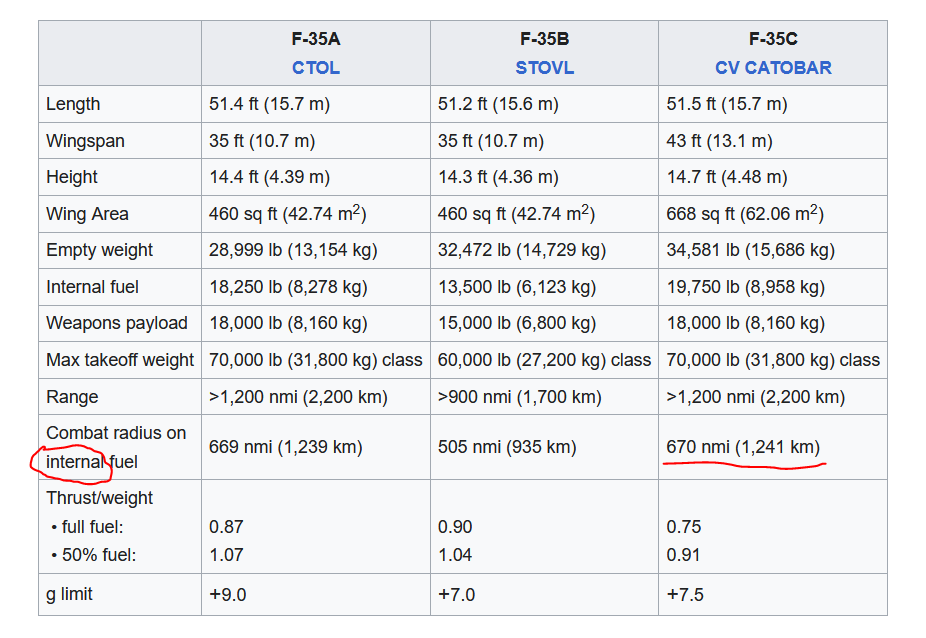Click the empty weight 34,581 lb (15,686 kg)
Screen dimensions: 926x638
click(751, 250)
